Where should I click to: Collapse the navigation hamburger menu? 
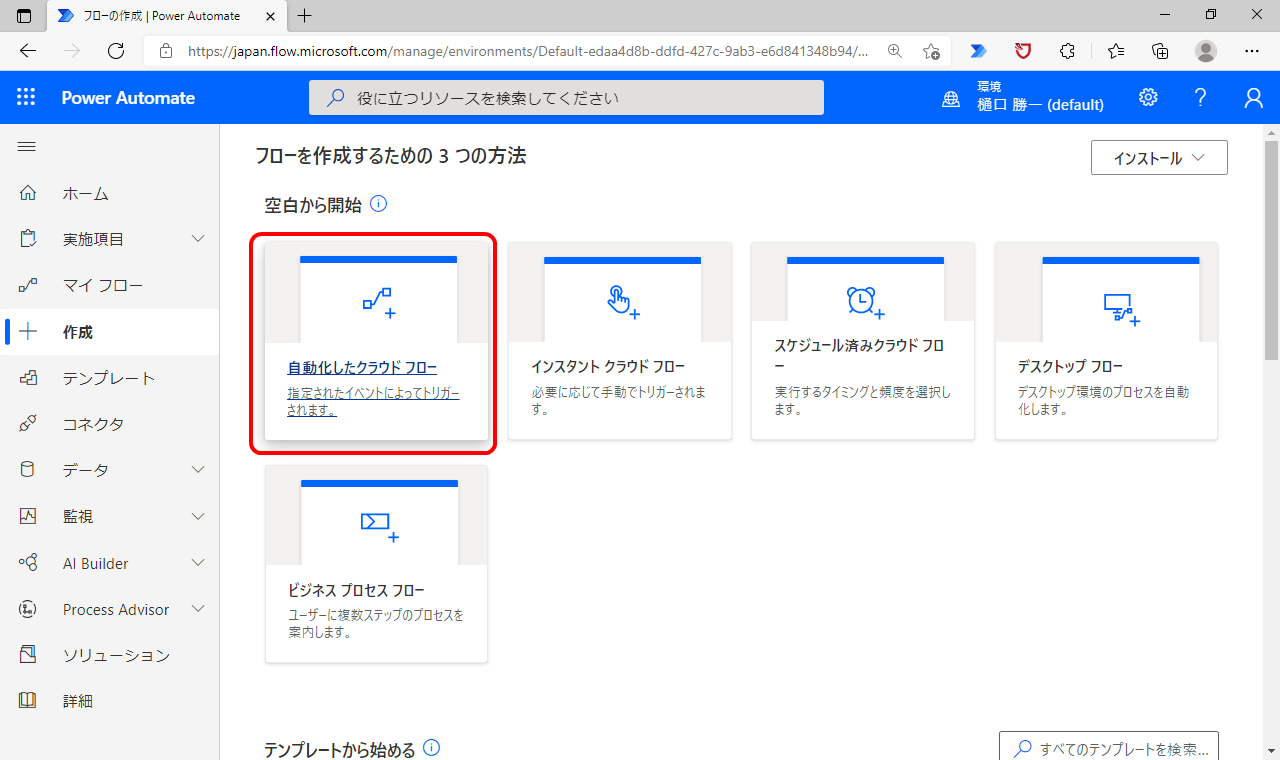pyautogui.click(x=27, y=146)
